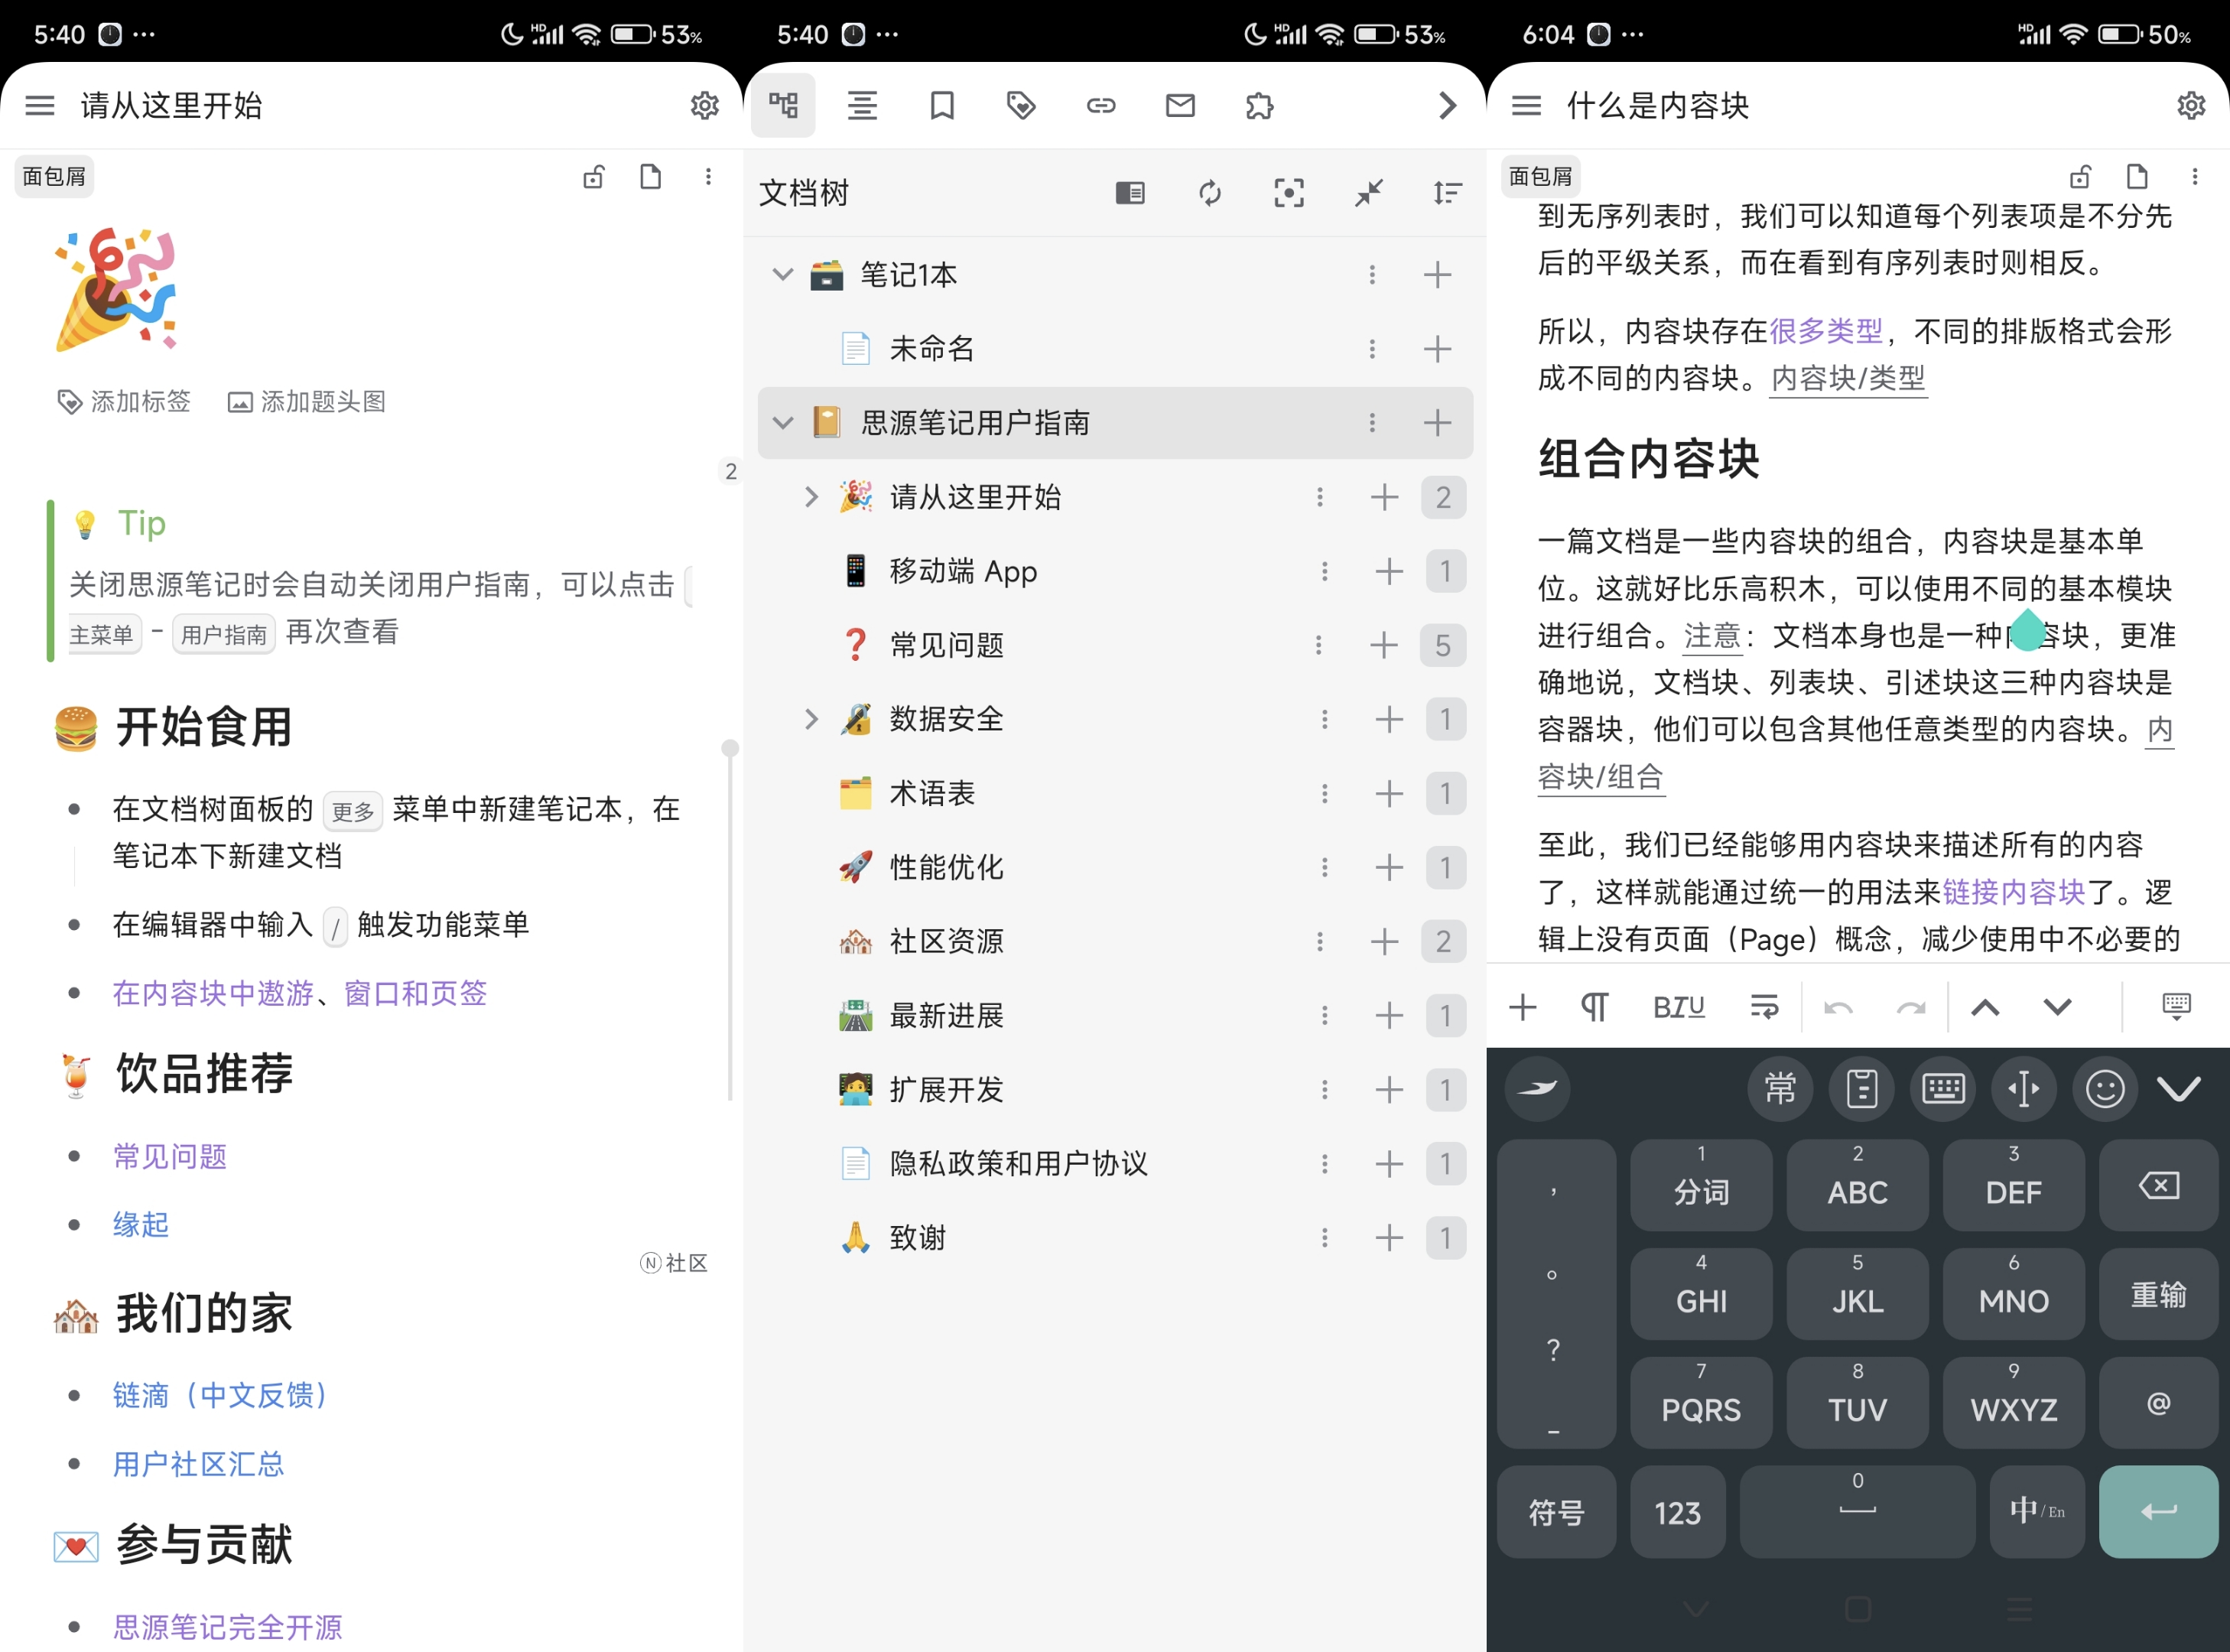Open more options for 常见问题 document

click(x=1319, y=645)
